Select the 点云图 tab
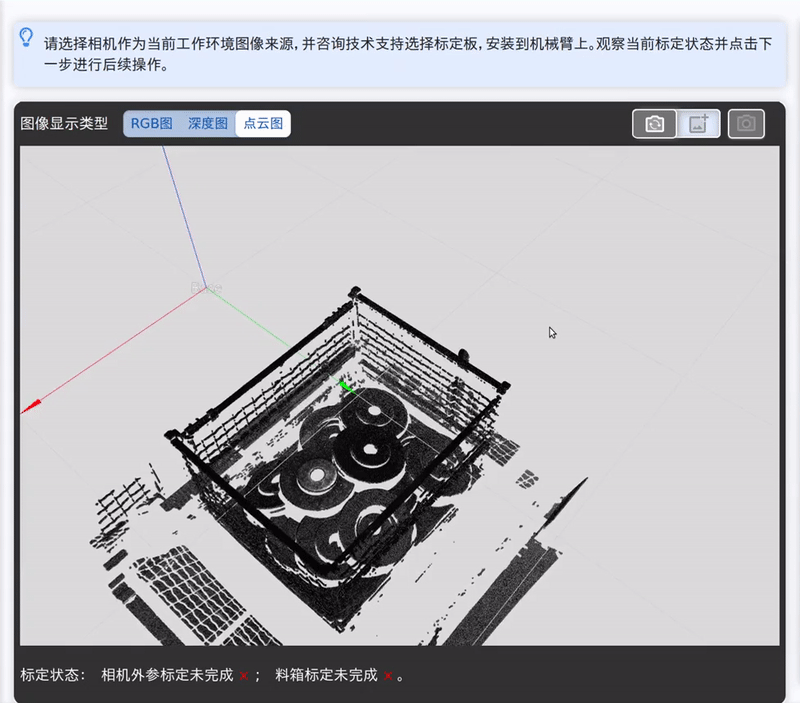The width and height of the screenshot is (800, 703). coord(263,124)
